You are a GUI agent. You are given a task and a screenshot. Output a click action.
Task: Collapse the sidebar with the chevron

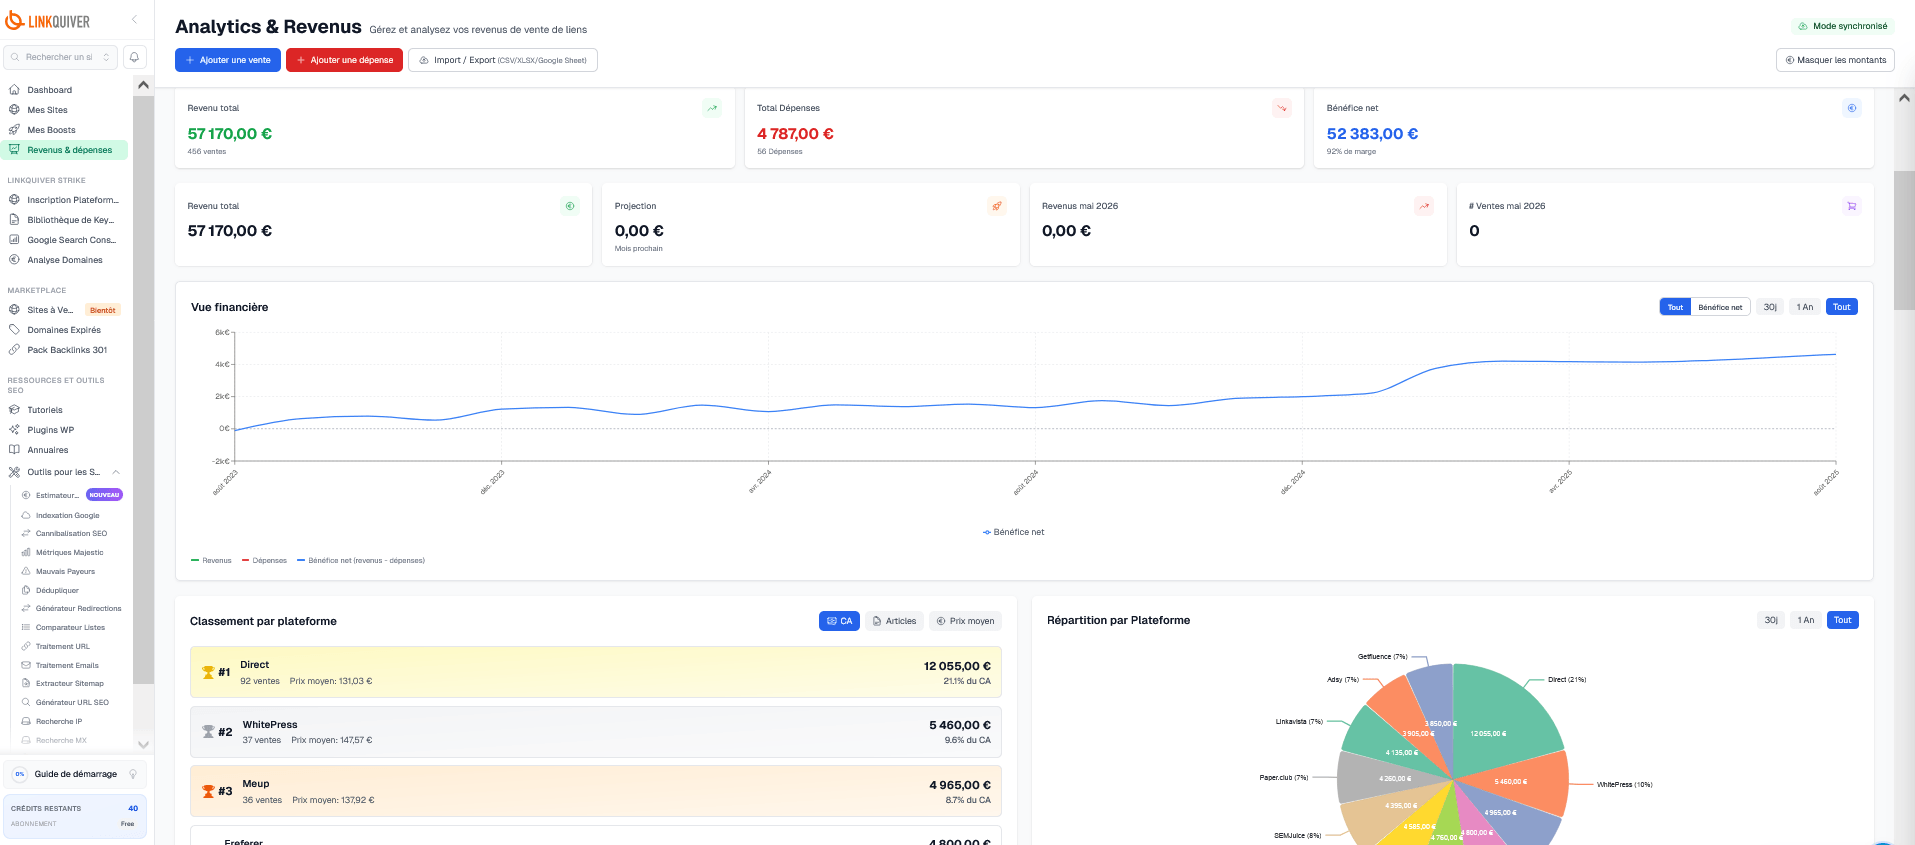[x=135, y=20]
